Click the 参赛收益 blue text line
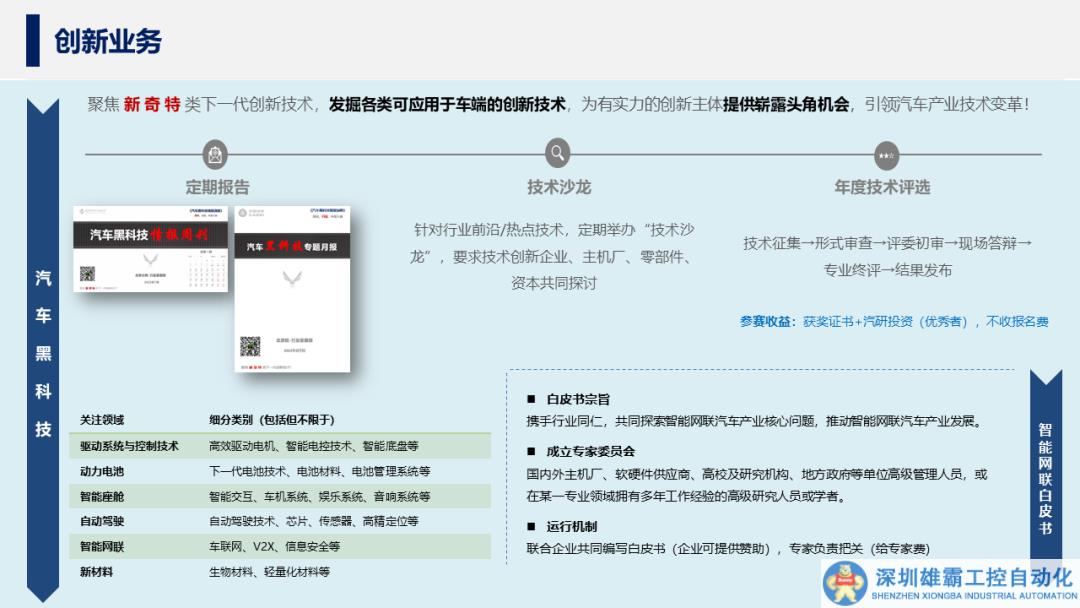Screen dimensions: 1080x608 [x=893, y=321]
